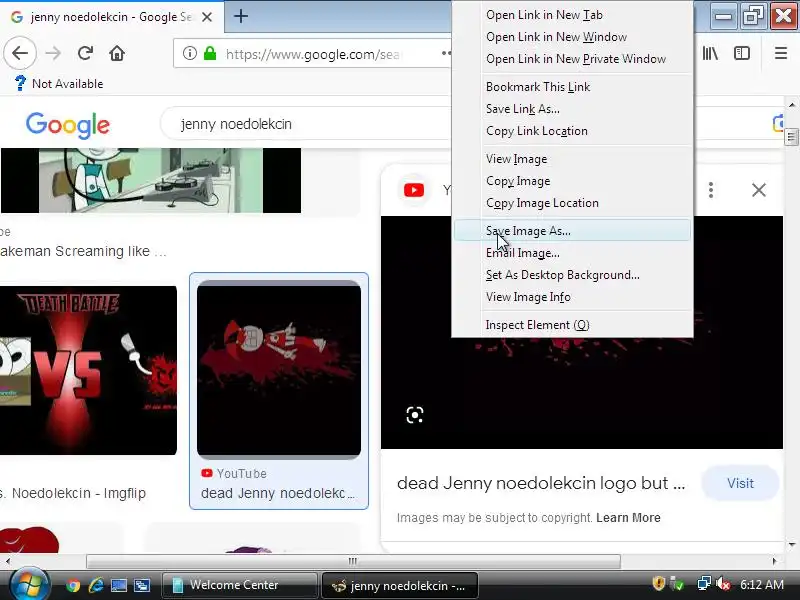This screenshot has width=800, height=600.
Task: Go back with the browser back arrow
Action: click(x=20, y=53)
